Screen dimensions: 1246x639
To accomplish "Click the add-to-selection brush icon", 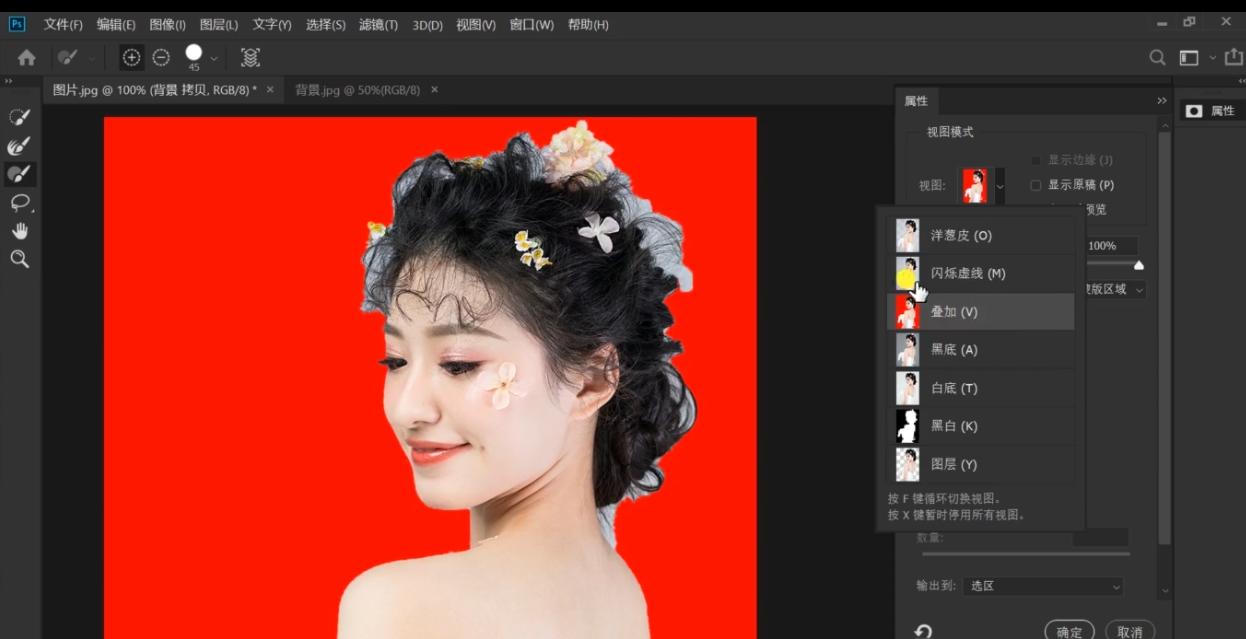I will 131,58.
